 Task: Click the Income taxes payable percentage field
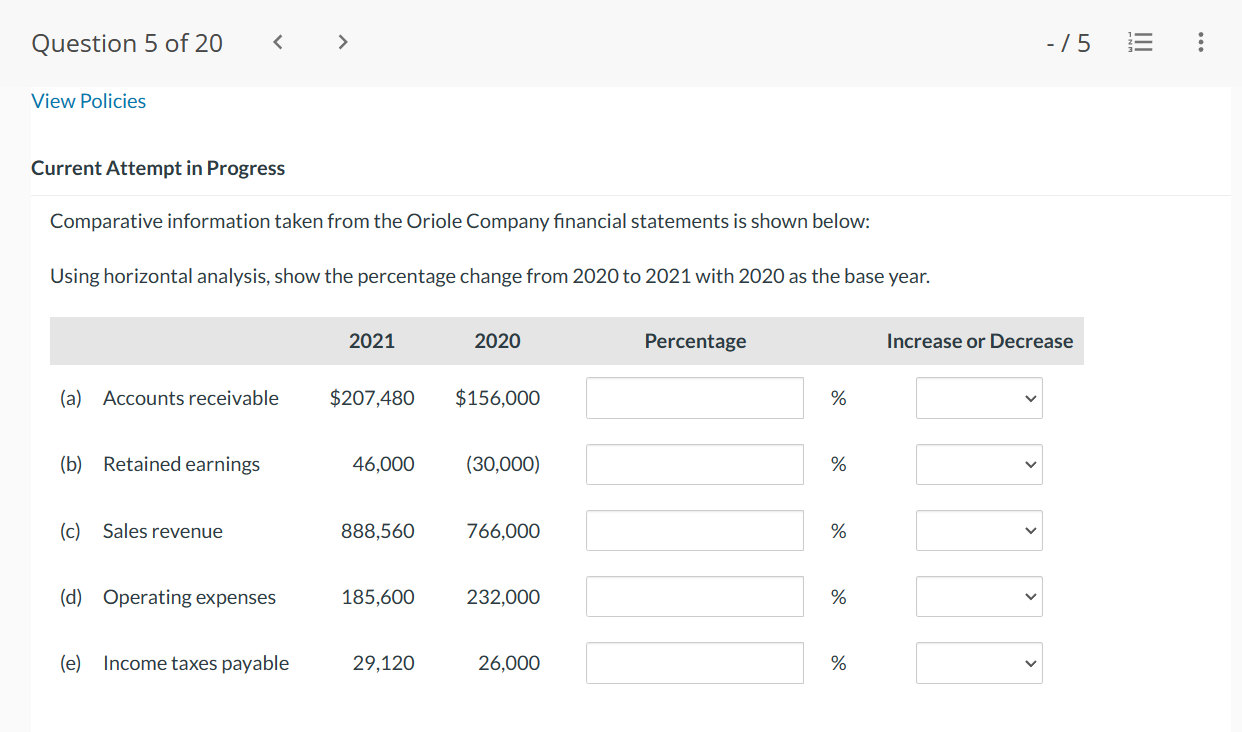pyautogui.click(x=694, y=663)
